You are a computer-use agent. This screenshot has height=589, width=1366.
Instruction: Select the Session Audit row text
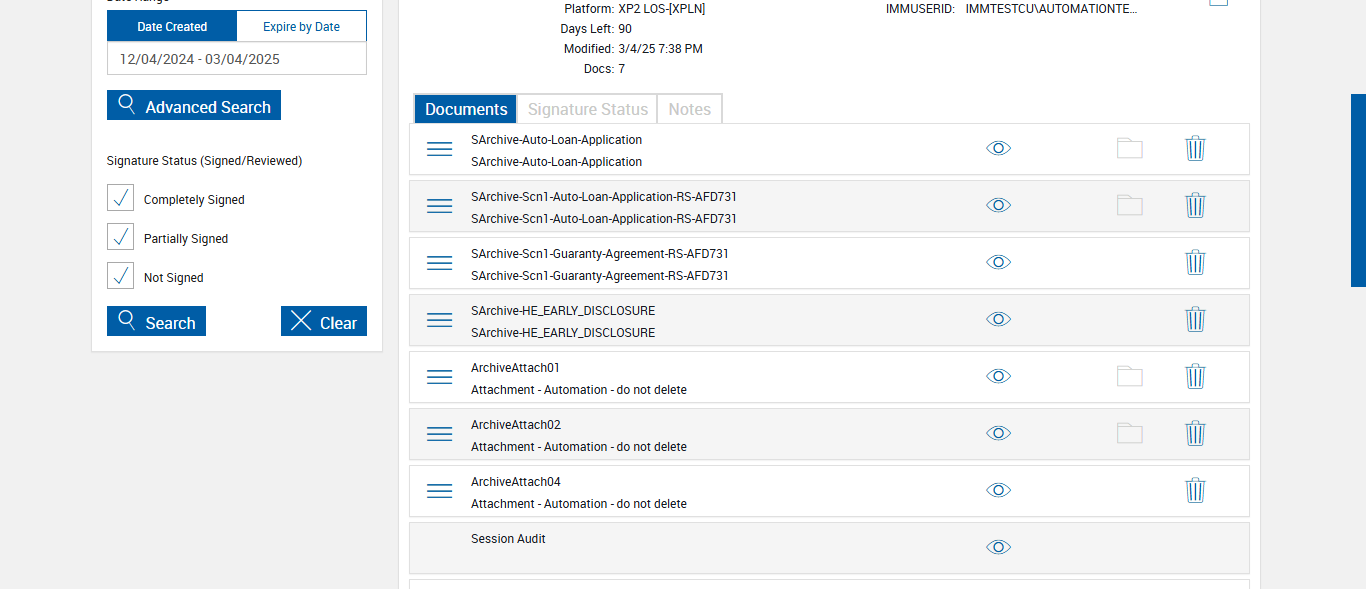click(x=508, y=539)
